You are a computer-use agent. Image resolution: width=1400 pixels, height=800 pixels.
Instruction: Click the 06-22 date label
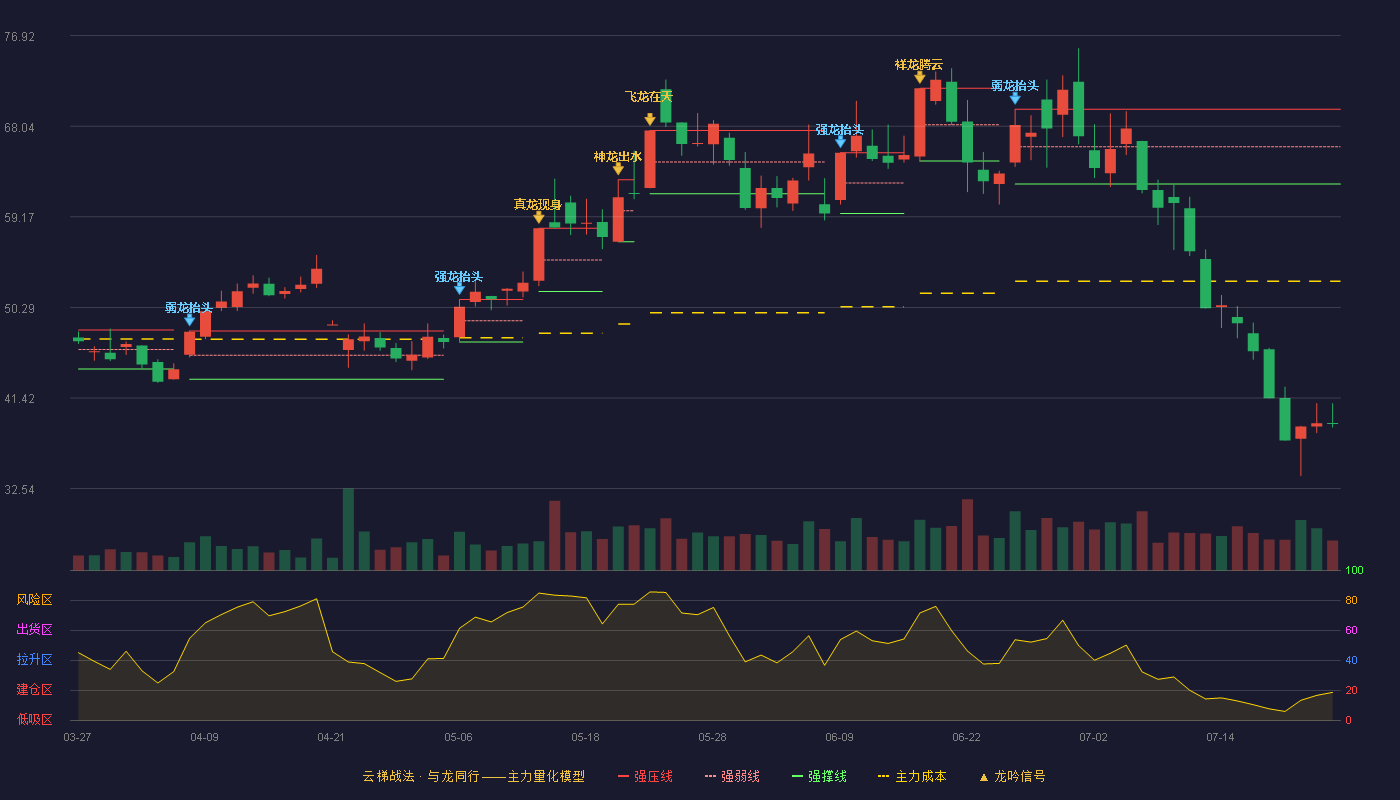(966, 737)
